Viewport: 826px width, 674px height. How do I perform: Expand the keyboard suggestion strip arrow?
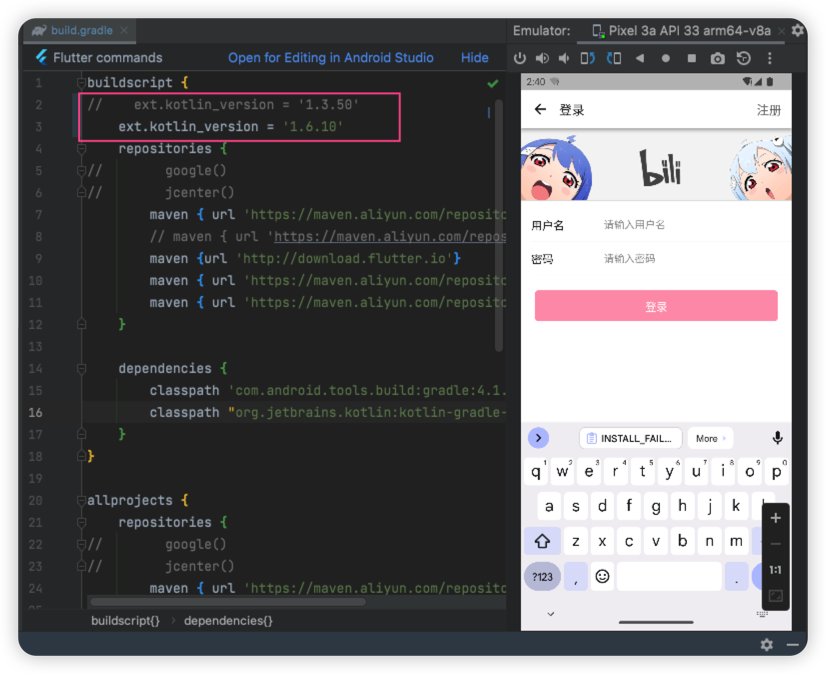point(538,438)
